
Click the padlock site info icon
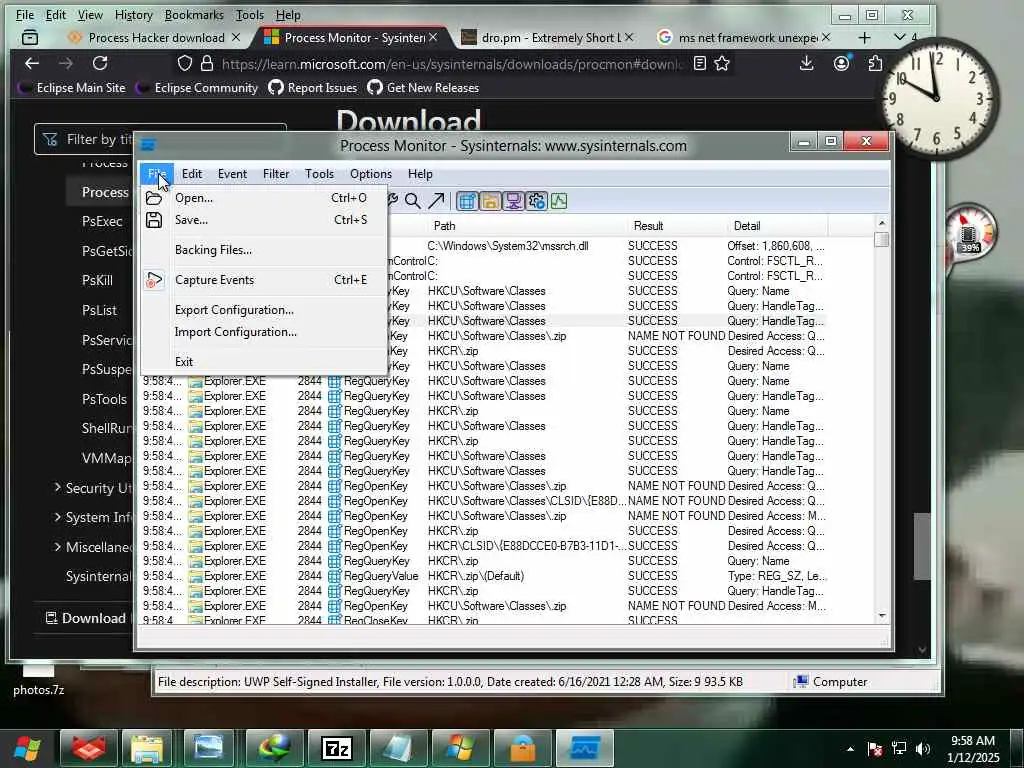click(x=207, y=63)
